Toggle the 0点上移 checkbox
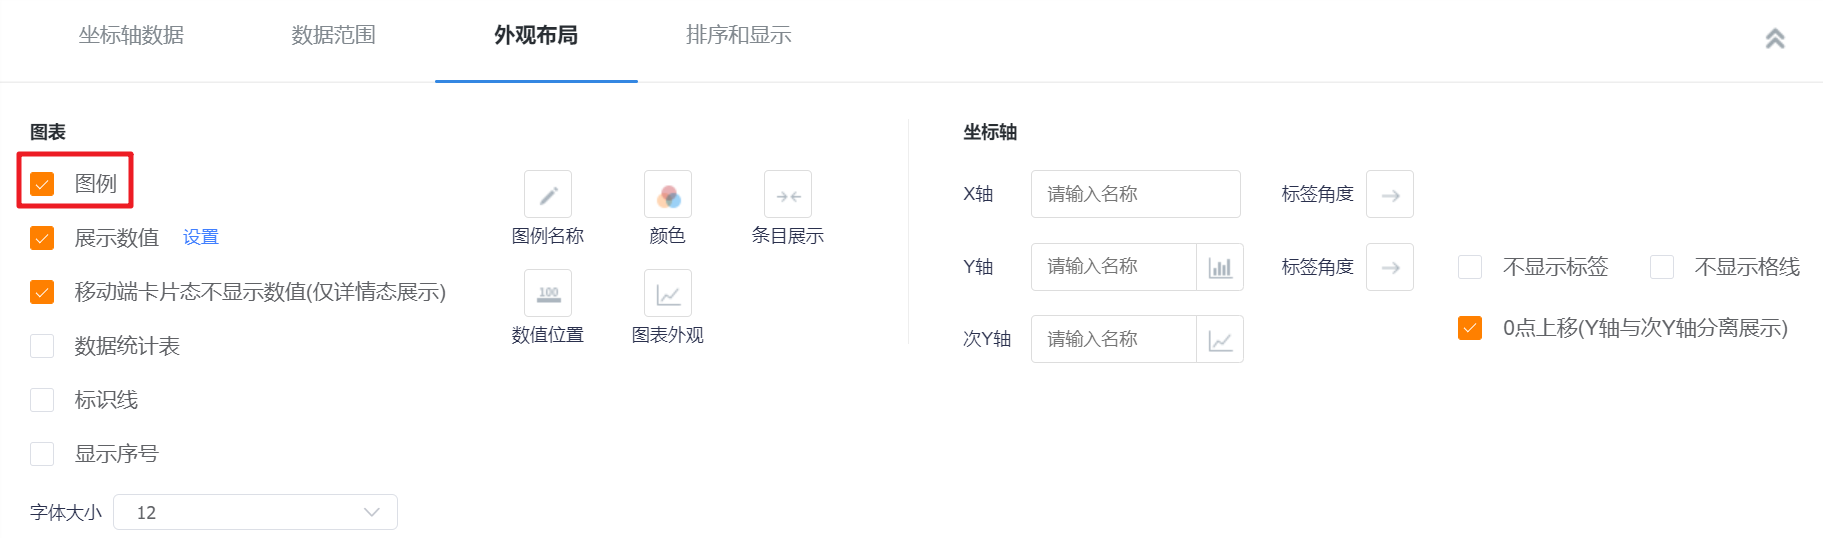This screenshot has height=538, width=1823. [x=1470, y=328]
